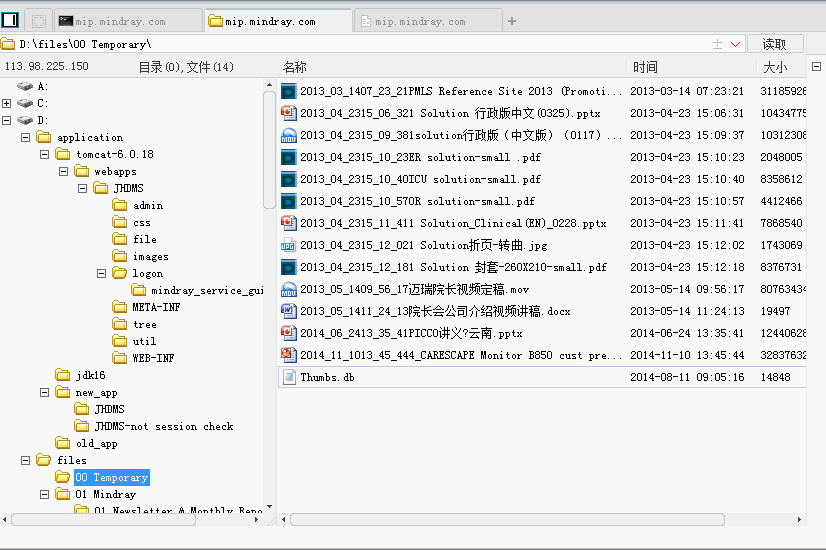Switch to the mip.mindray.com file manager tab

coord(278,21)
